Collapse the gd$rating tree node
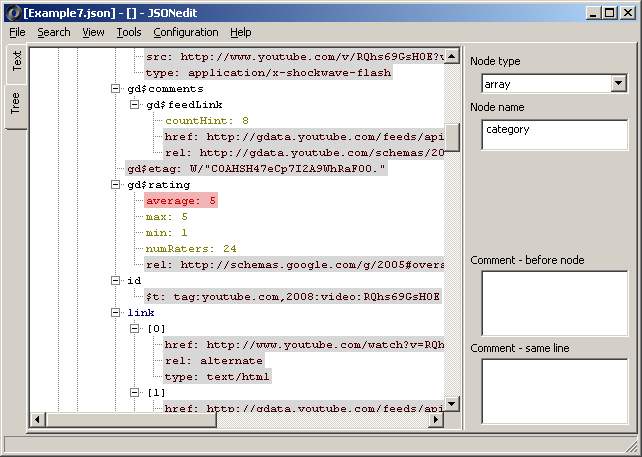Viewport: 642px width, 457px height. click(x=117, y=185)
